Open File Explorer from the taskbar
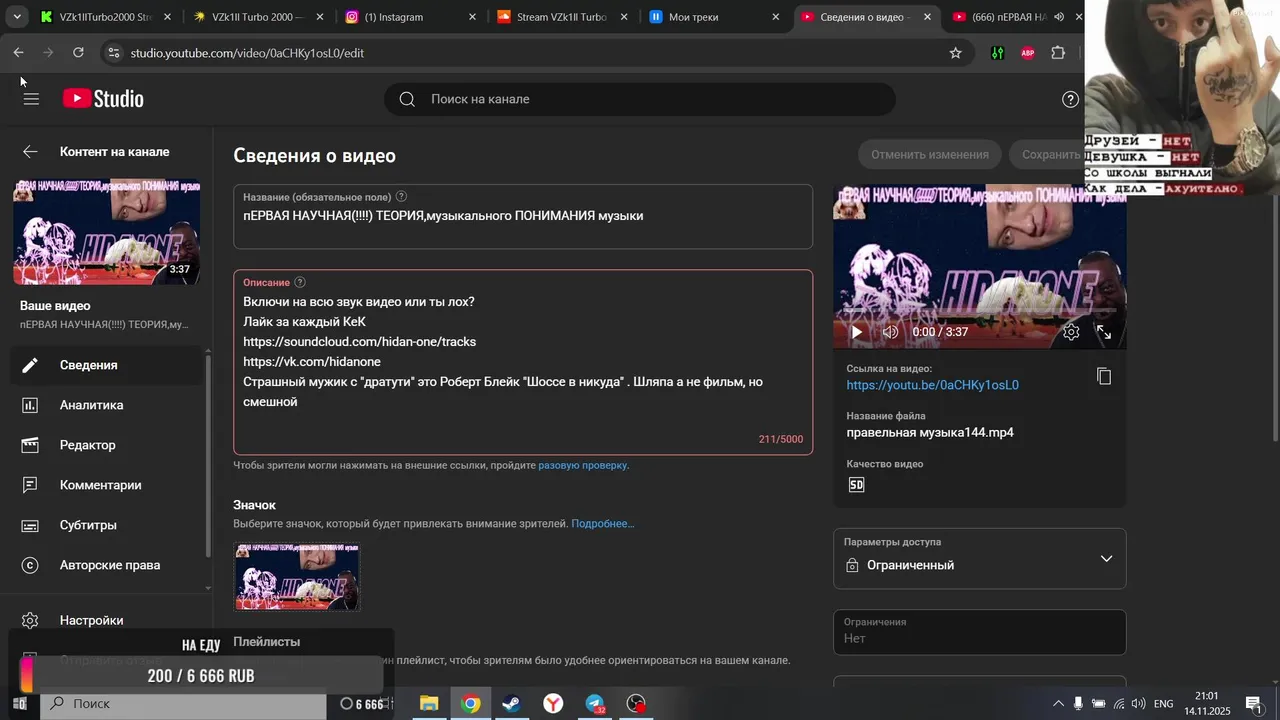The image size is (1280, 720). [429, 704]
